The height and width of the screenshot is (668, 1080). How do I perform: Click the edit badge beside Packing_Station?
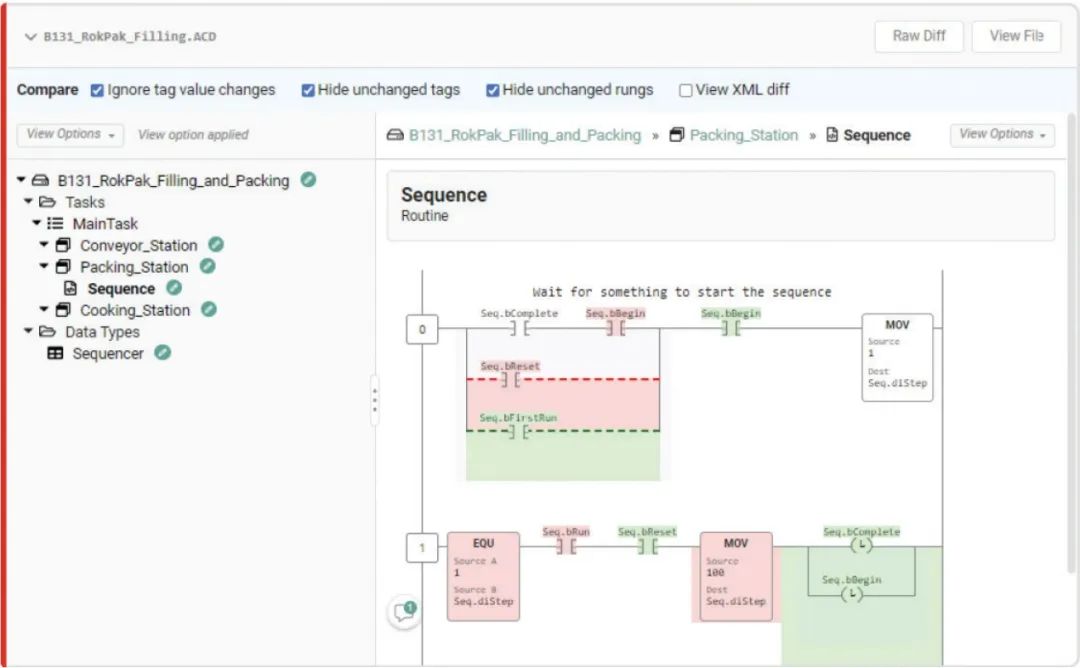(x=207, y=267)
